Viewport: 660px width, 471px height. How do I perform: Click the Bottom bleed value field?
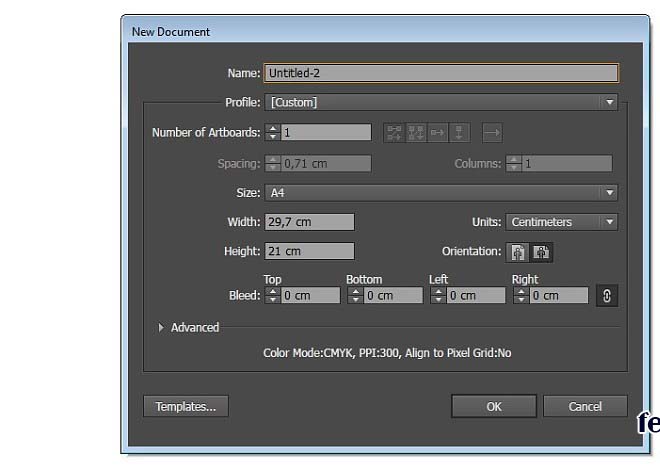393,295
